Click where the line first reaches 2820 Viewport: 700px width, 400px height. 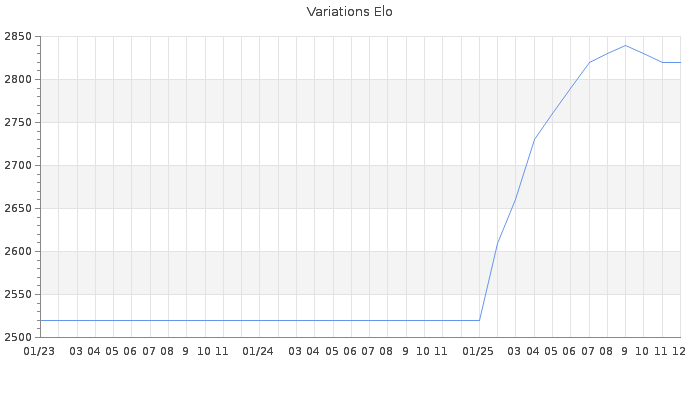coord(589,62)
